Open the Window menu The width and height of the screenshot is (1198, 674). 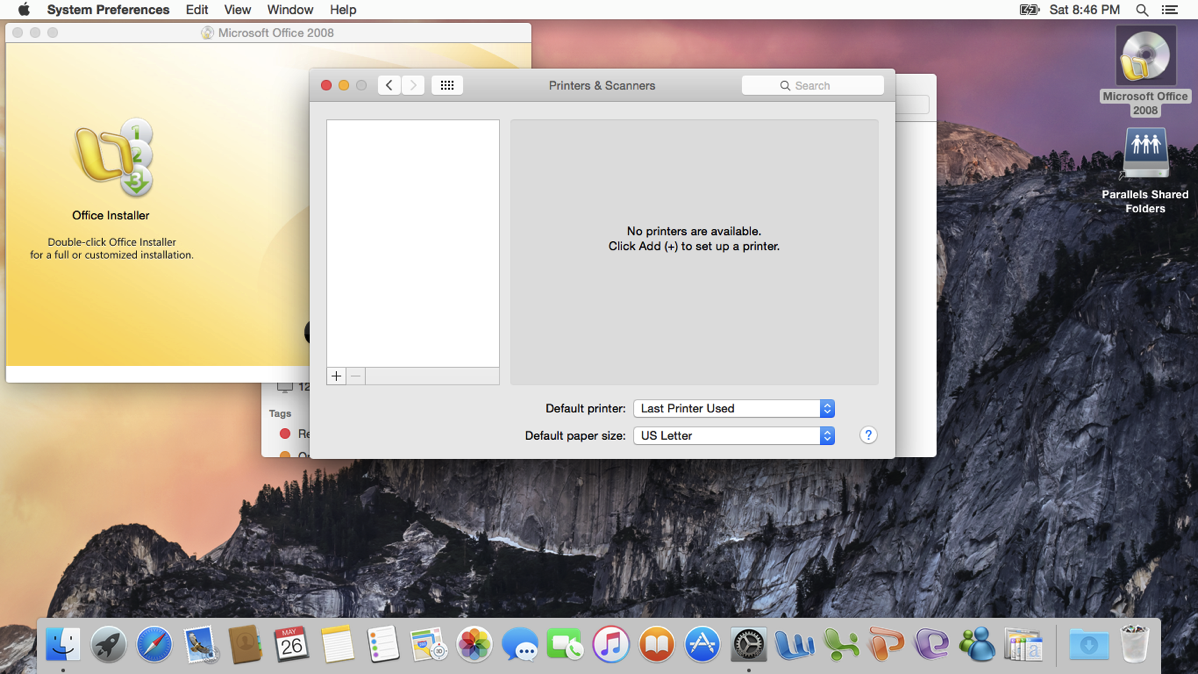290,10
